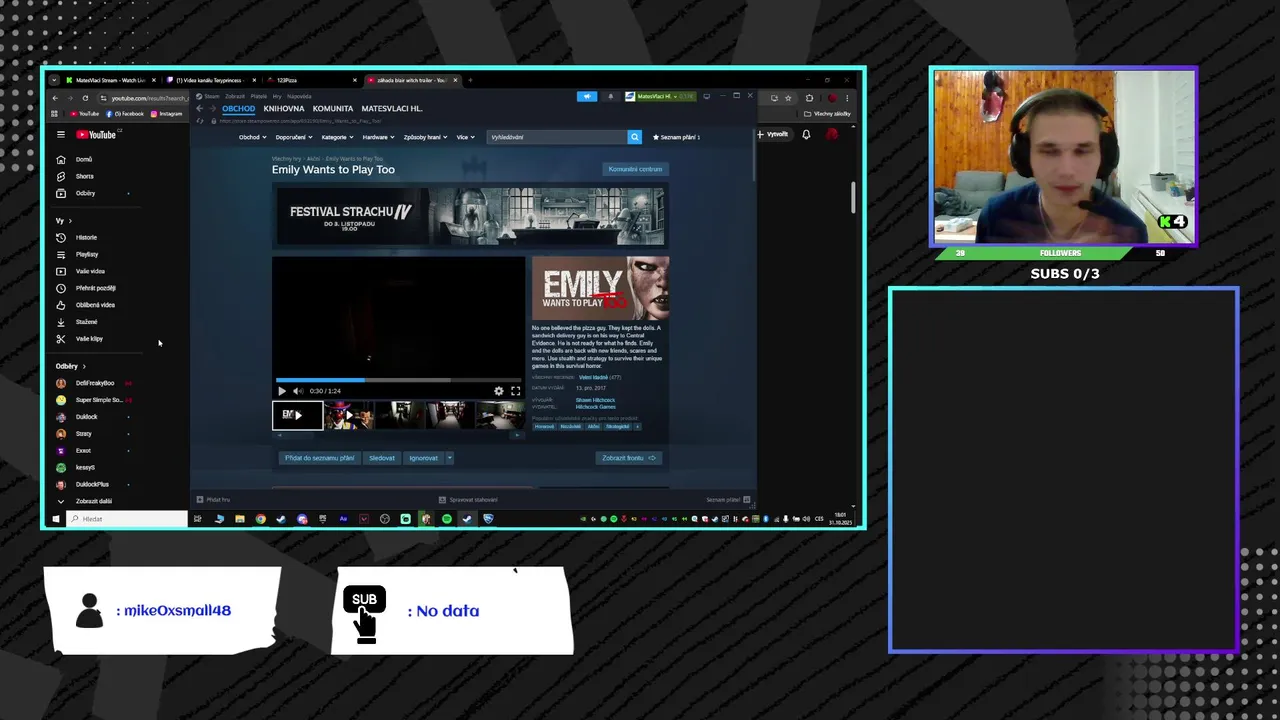This screenshot has height=720, width=1280.
Task: Reload the Chrome page
Action: 85,98
